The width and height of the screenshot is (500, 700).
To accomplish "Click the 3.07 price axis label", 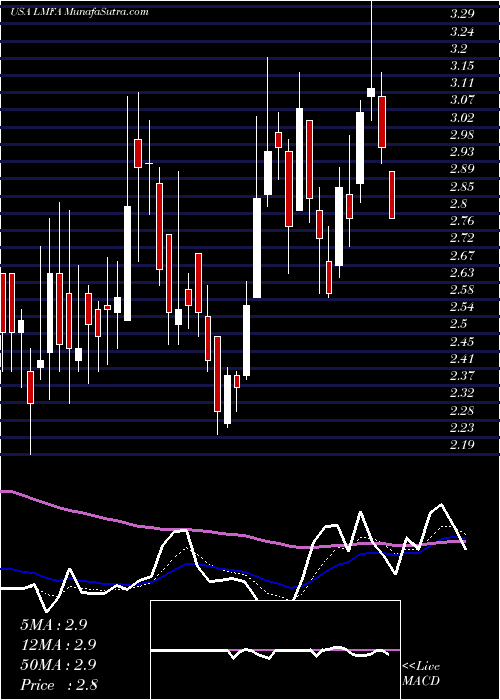I will pyautogui.click(x=461, y=100).
